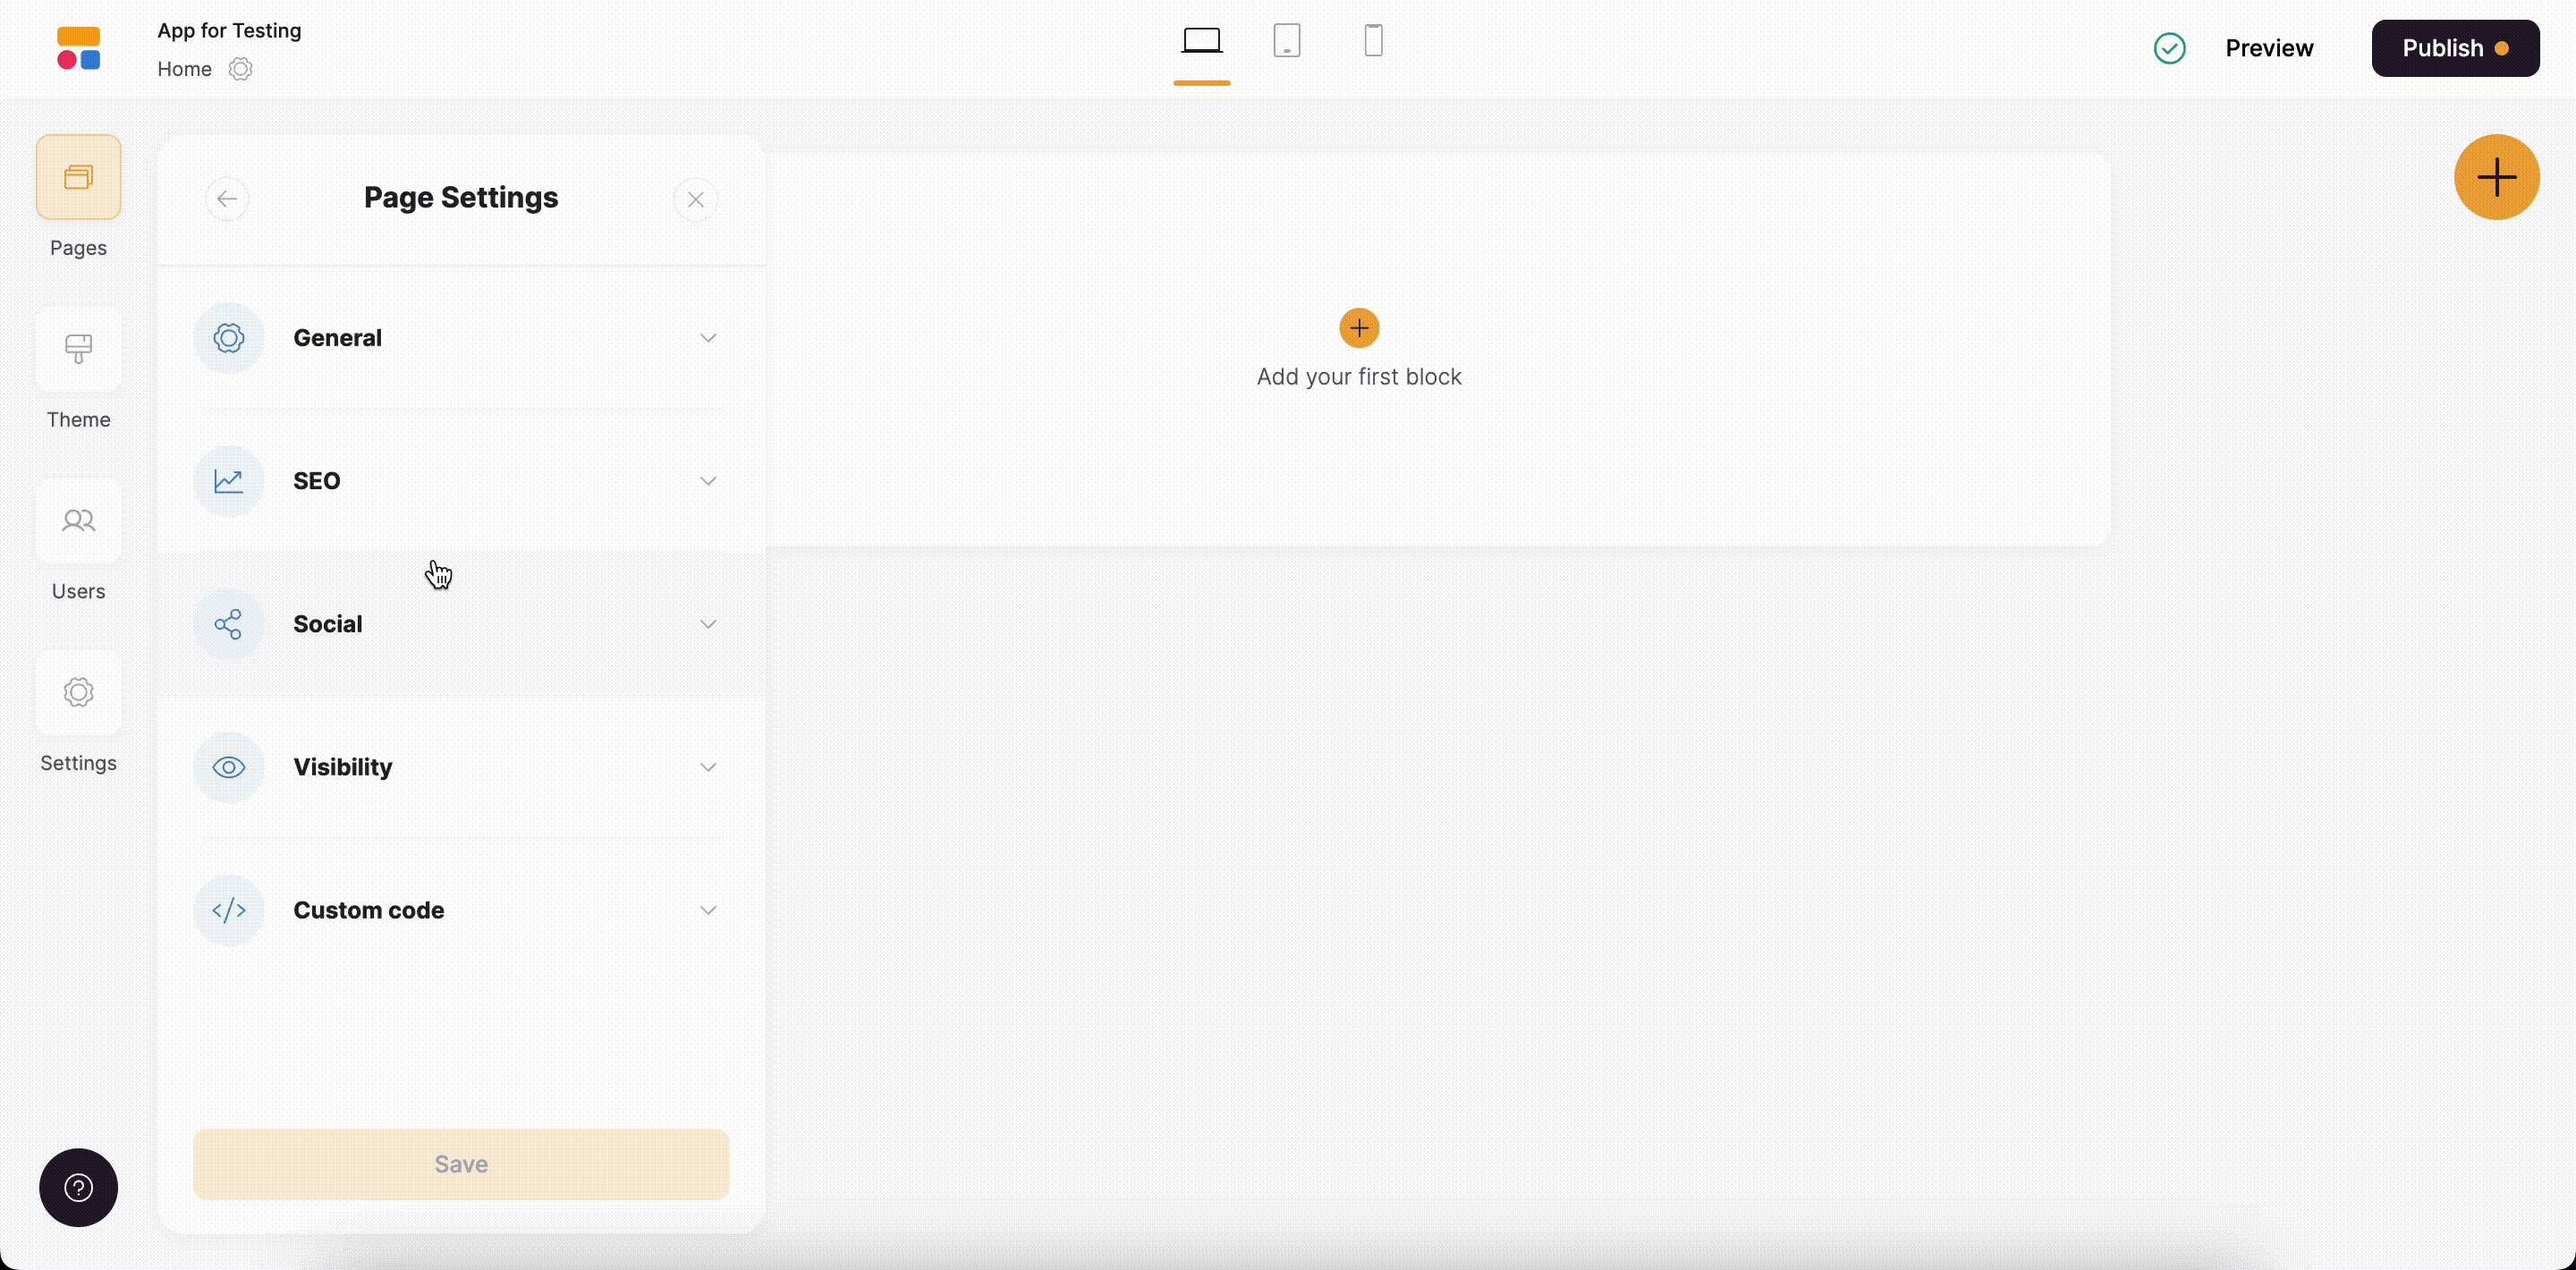The height and width of the screenshot is (1270, 2576).
Task: Open the Home page settings gear
Action: 240,69
